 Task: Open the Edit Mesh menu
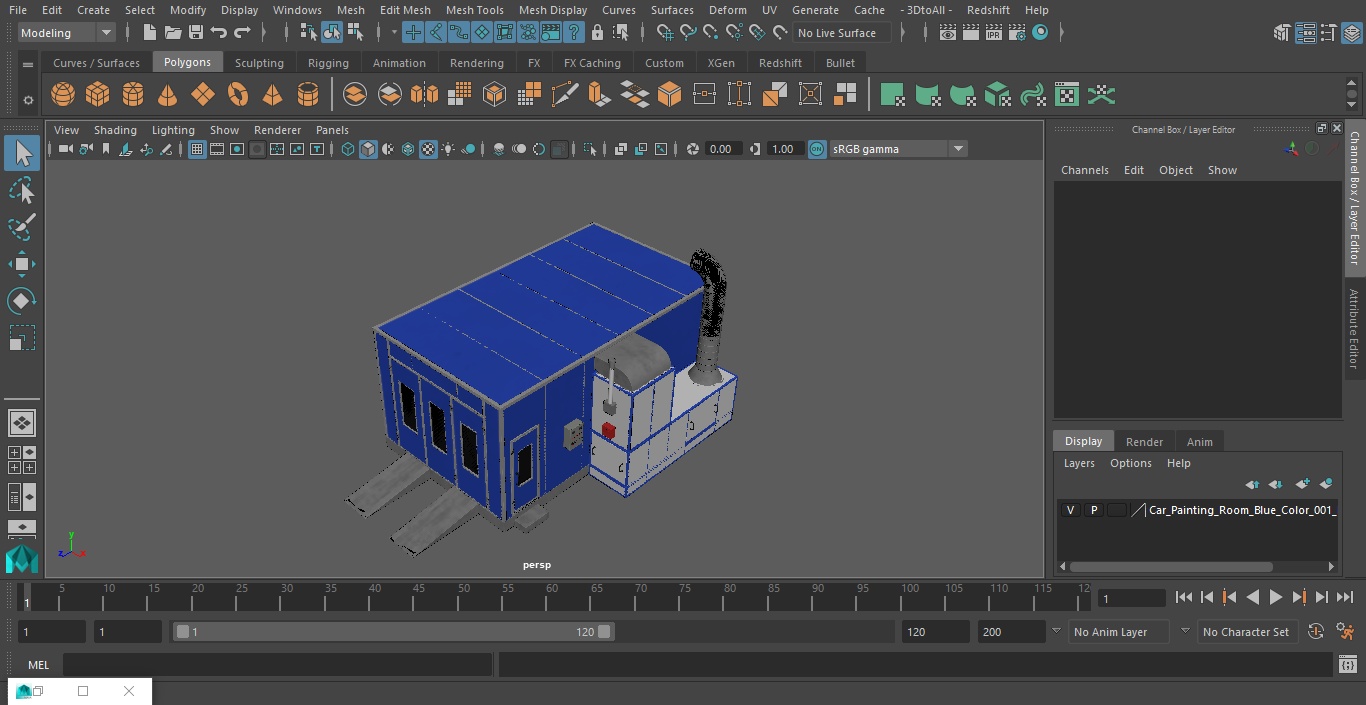405,10
